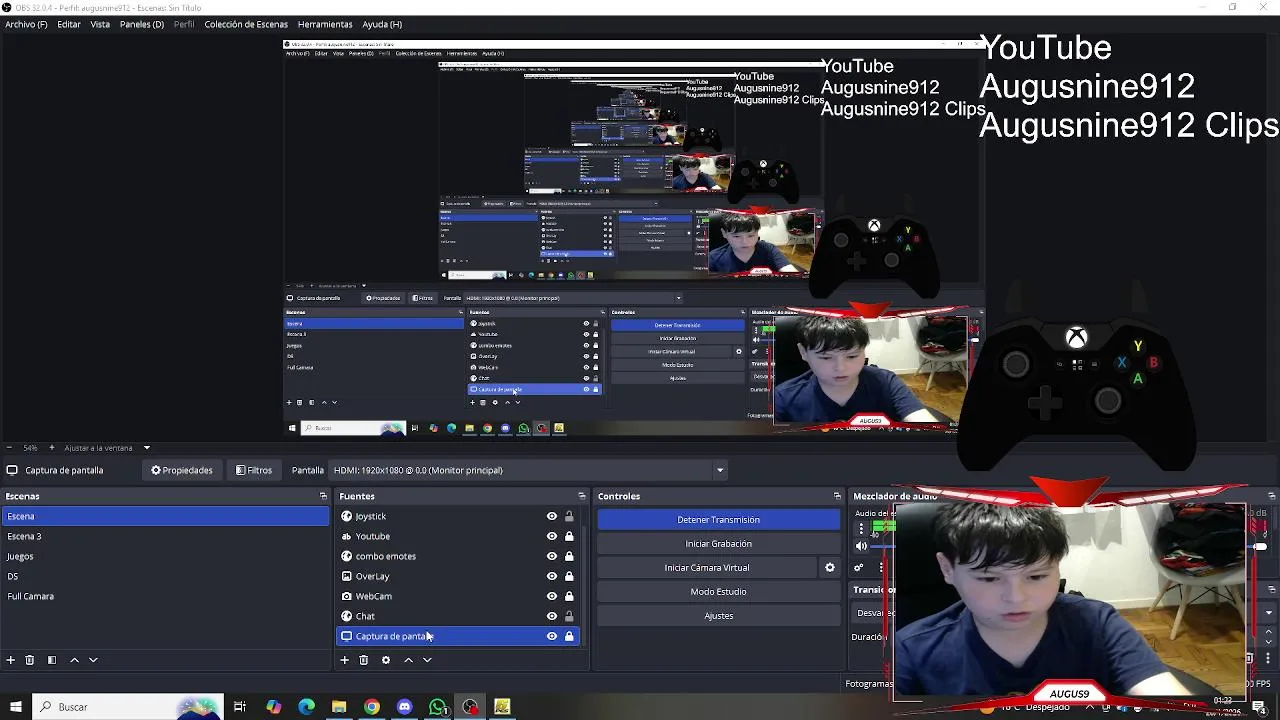The height and width of the screenshot is (720, 1280).
Task: Open the Herramientas menu
Action: [325, 24]
